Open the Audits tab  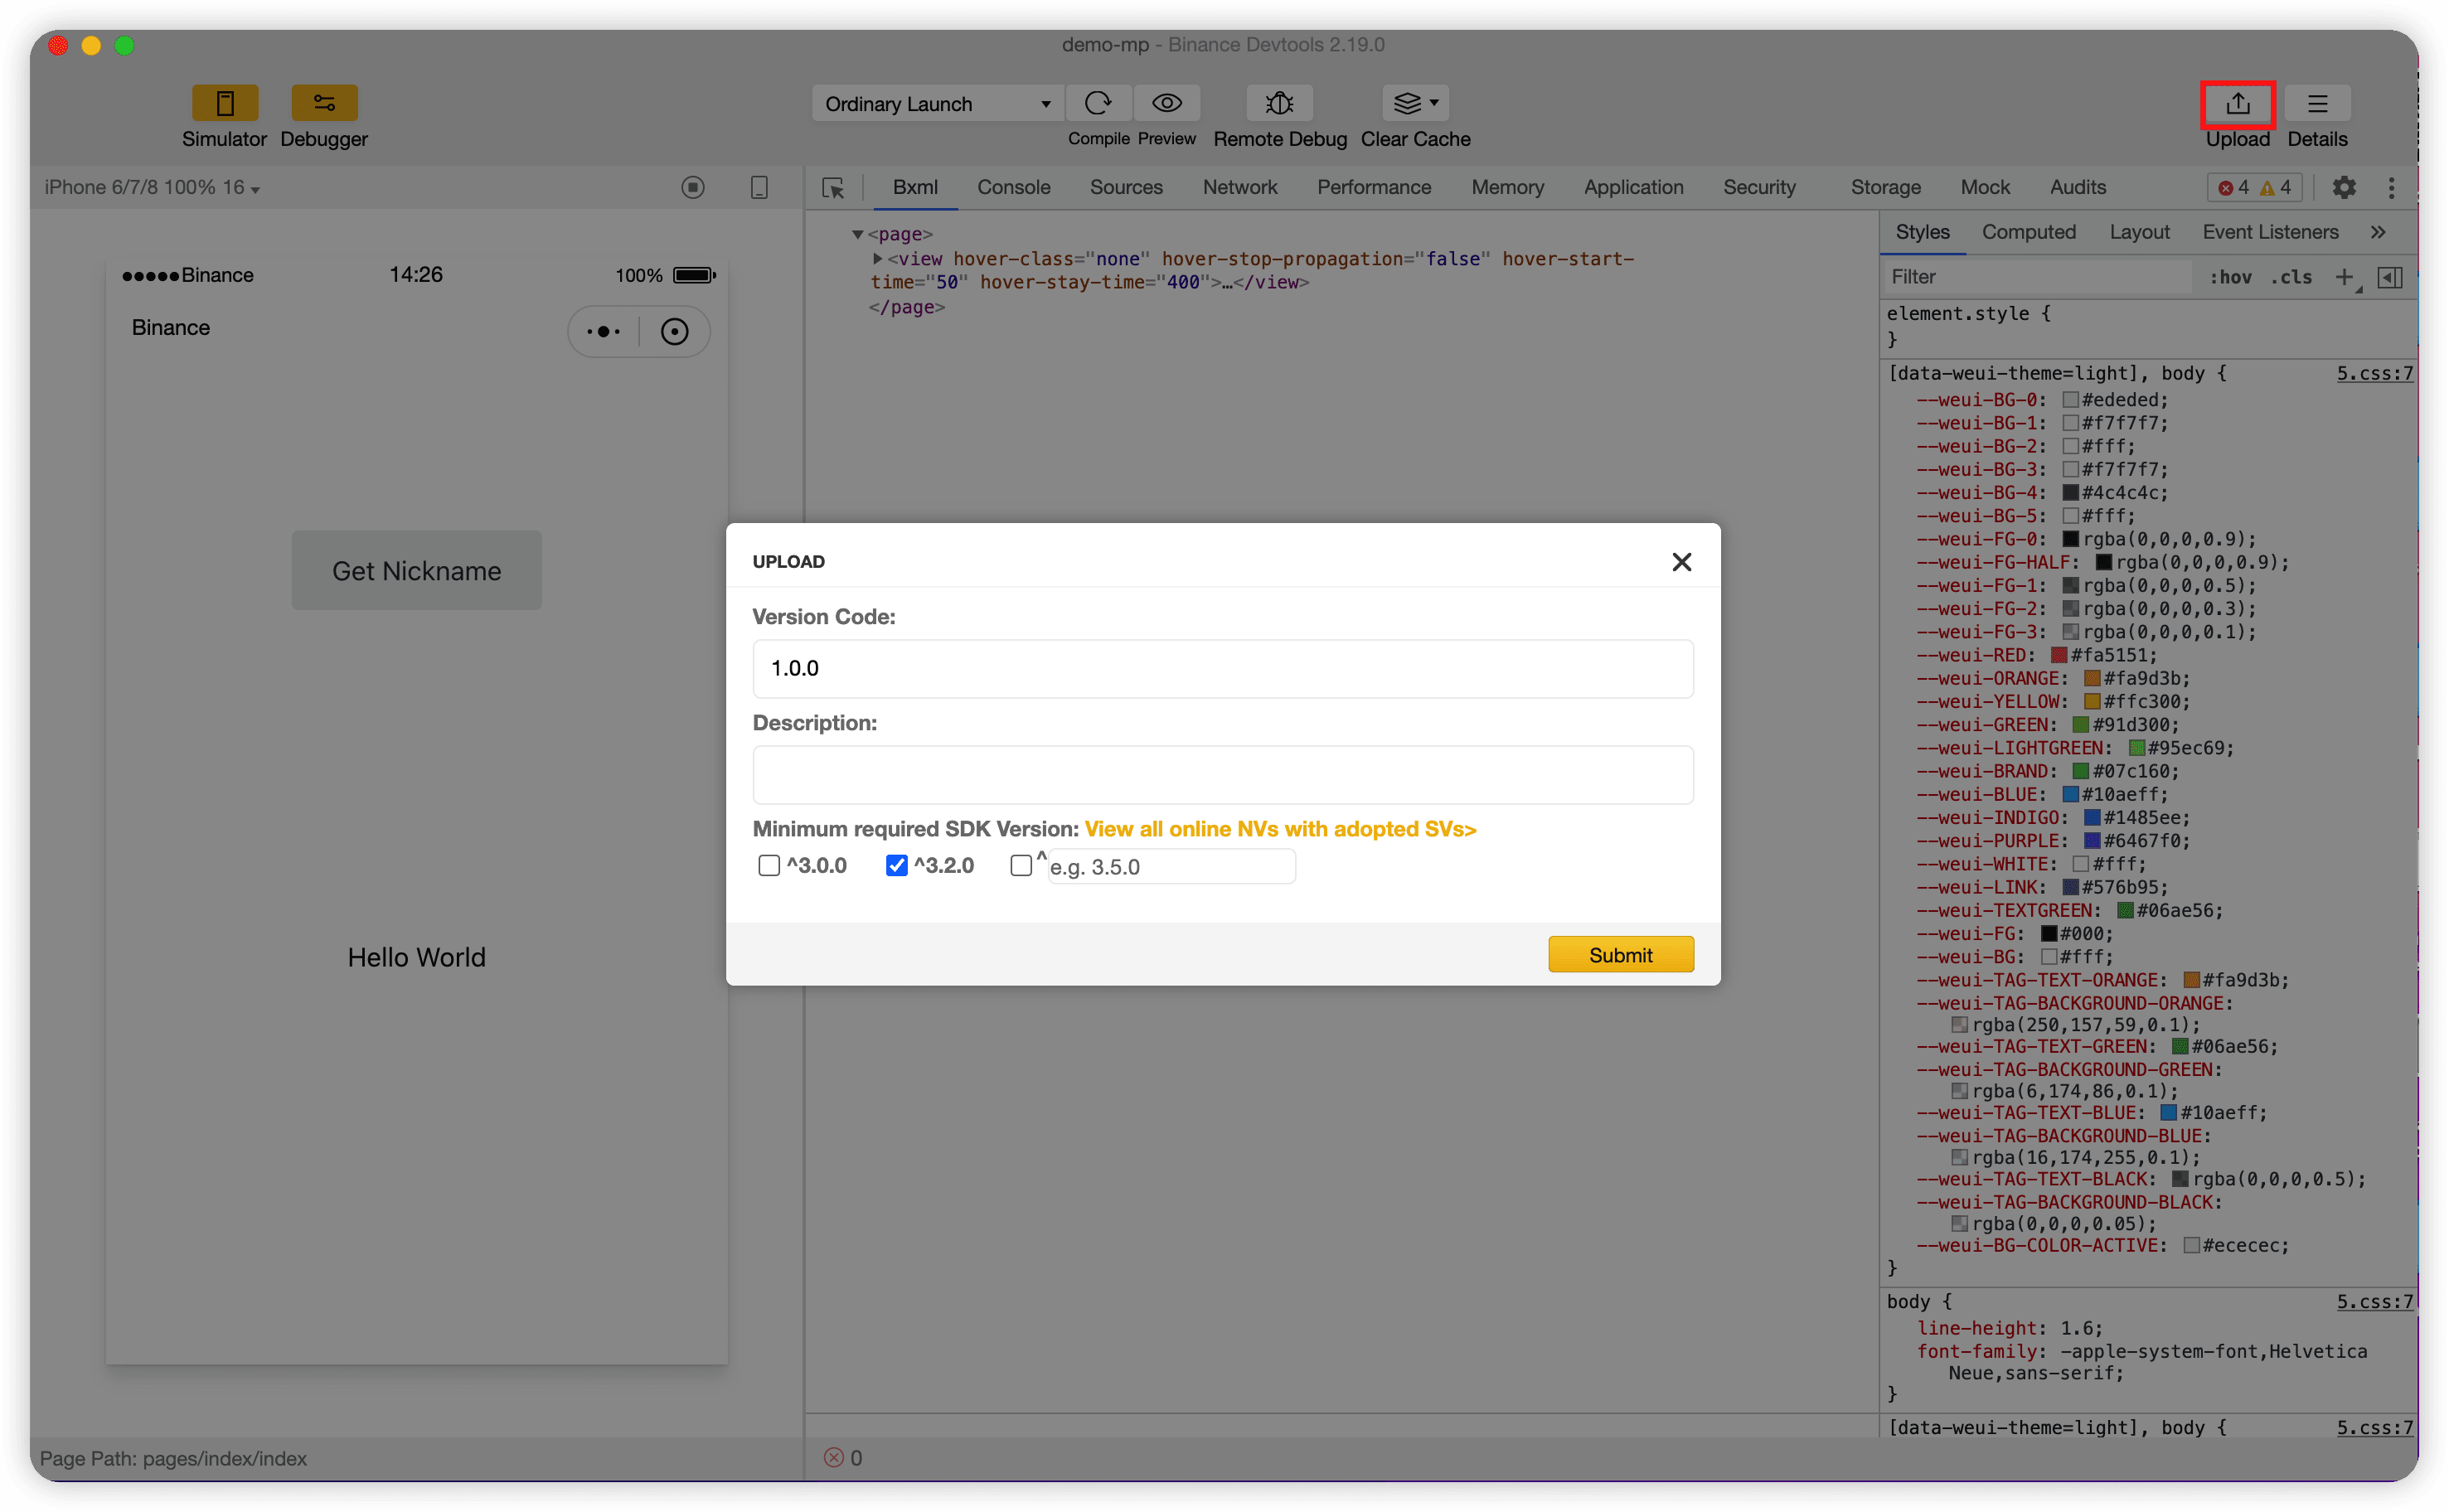click(2077, 187)
